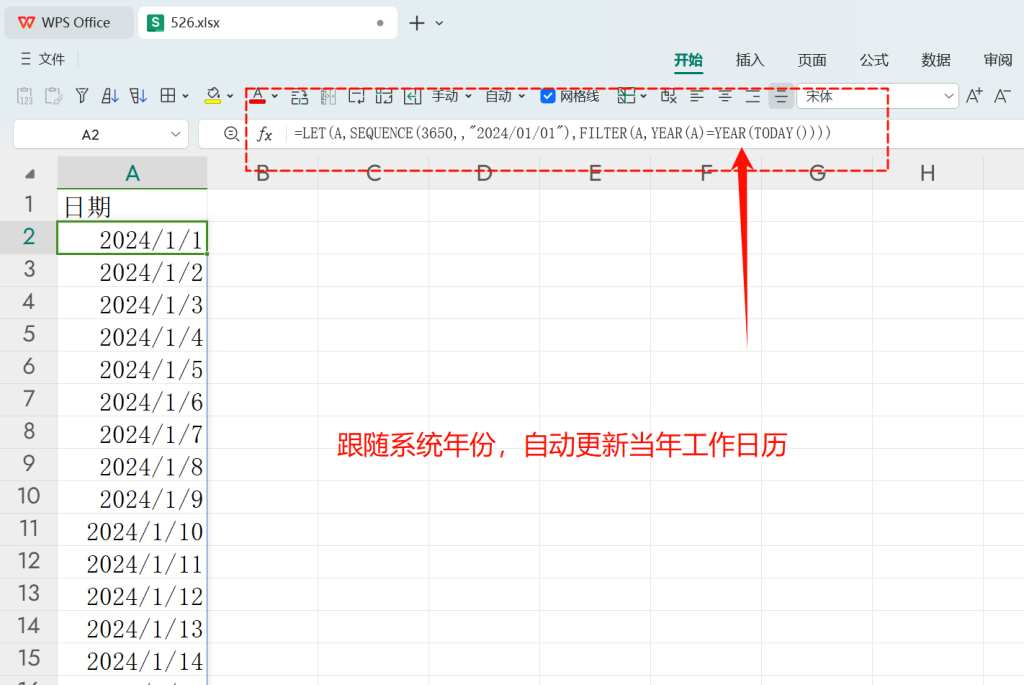The width and height of the screenshot is (1024, 685).
Task: Click the clear-format icon with x
Action: [668, 96]
